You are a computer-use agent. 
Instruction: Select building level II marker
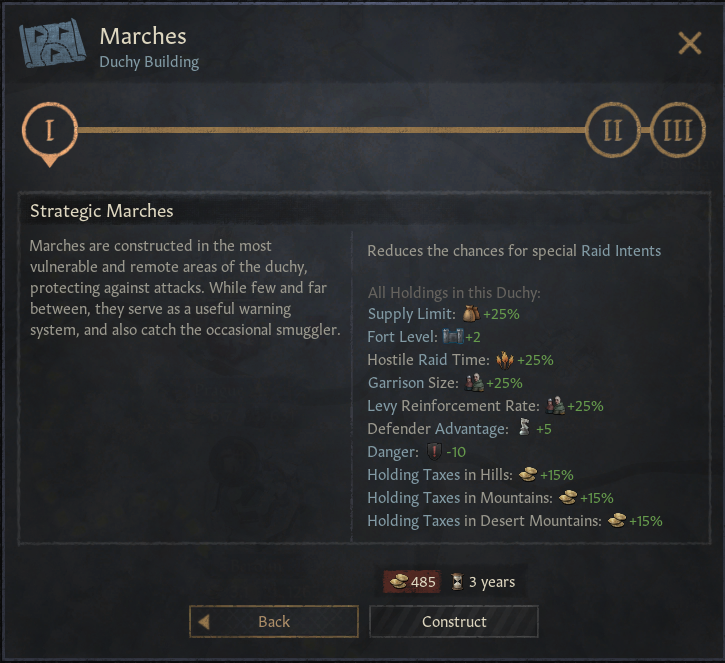coord(613,130)
